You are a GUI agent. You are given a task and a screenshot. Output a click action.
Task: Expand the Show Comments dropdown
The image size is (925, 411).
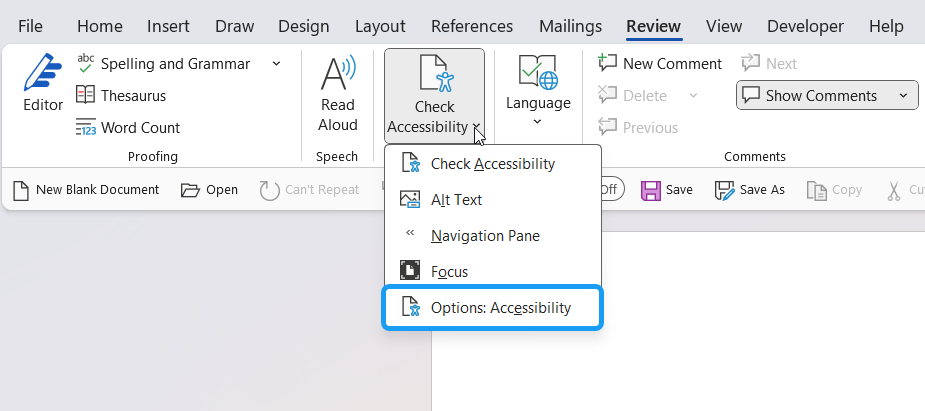904,96
